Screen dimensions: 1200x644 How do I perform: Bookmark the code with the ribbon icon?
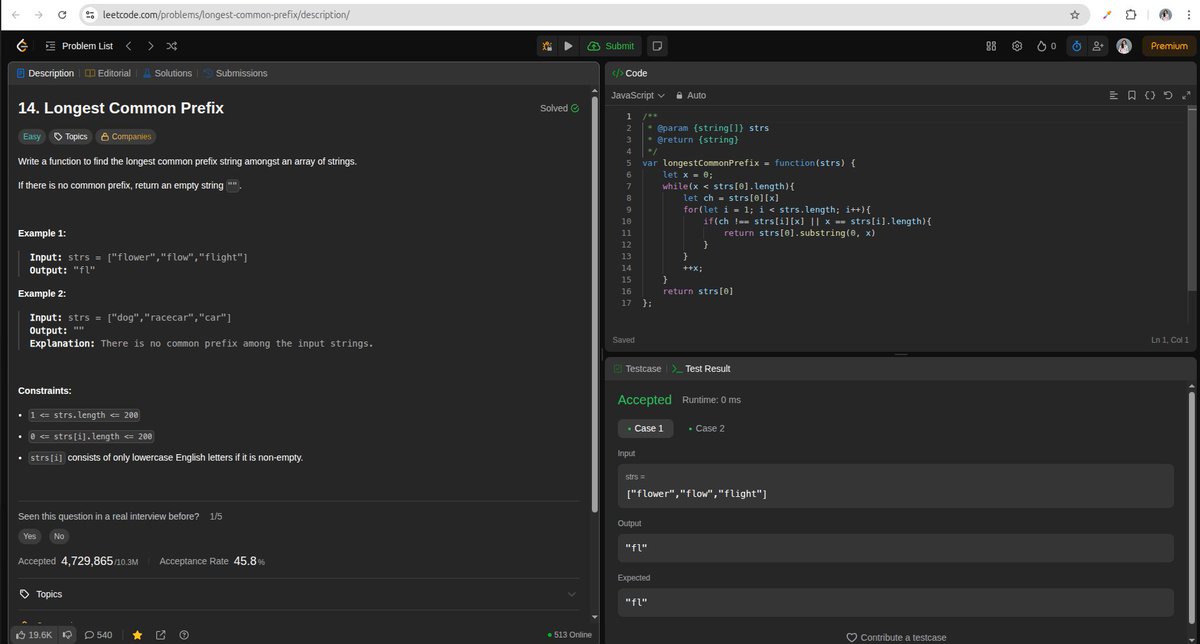click(x=1131, y=95)
